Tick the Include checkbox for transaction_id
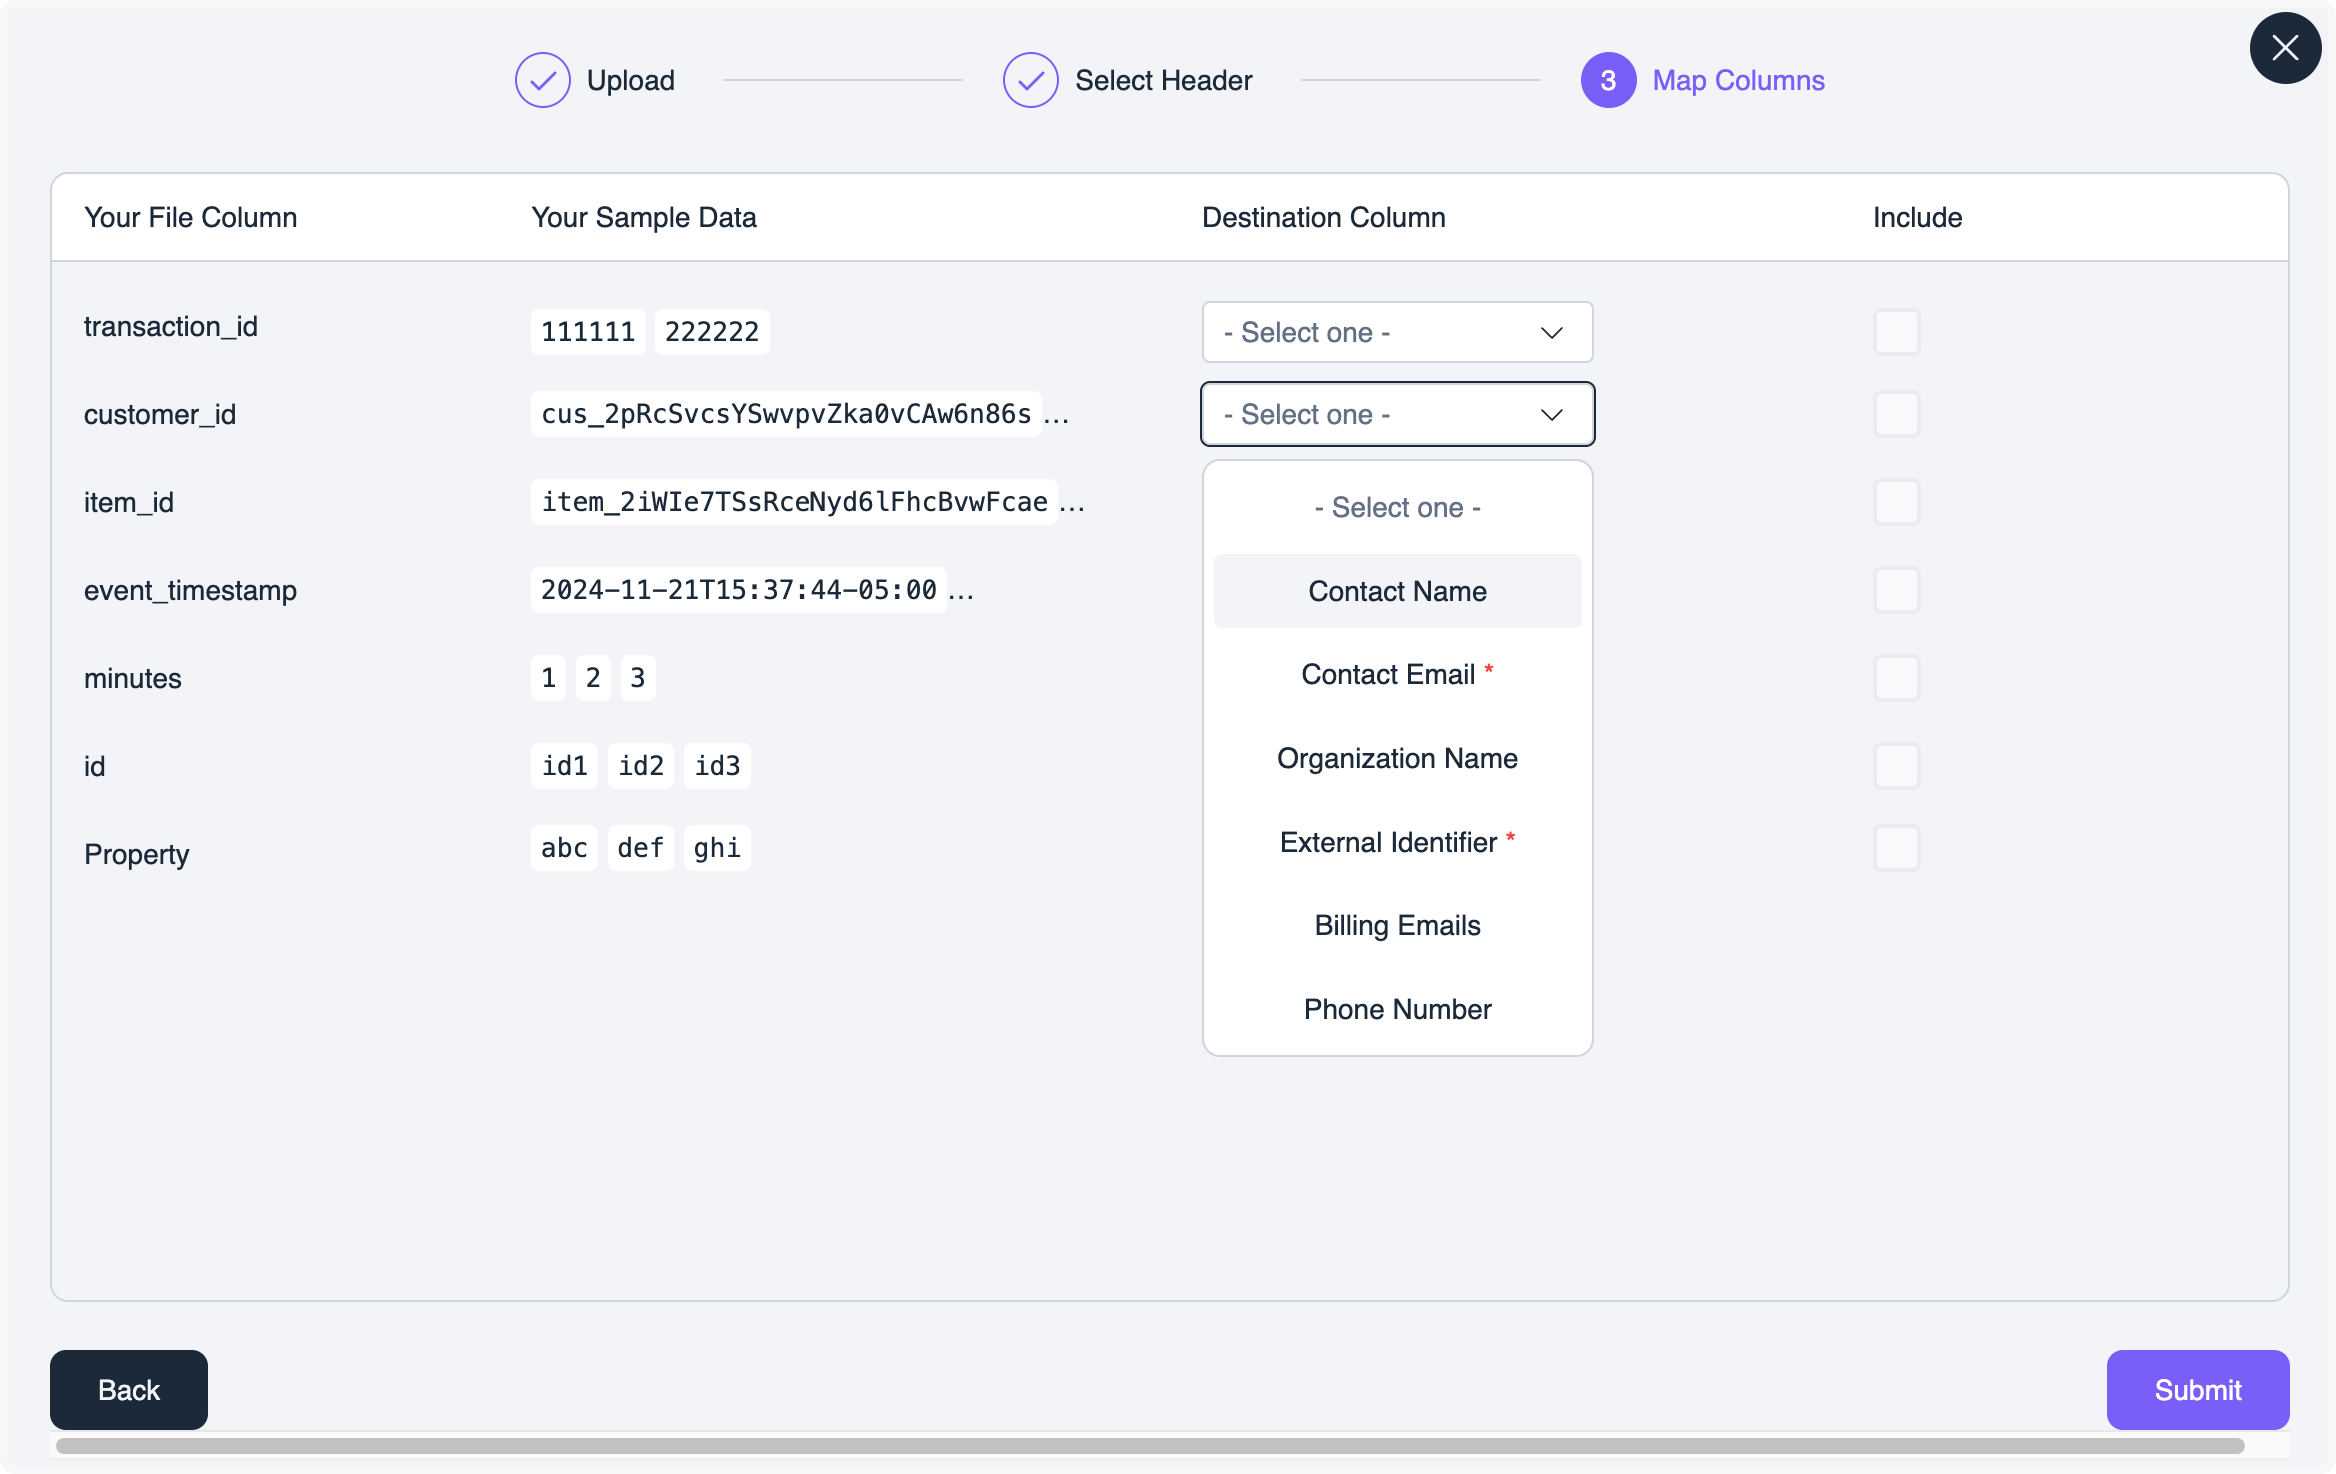The height and width of the screenshot is (1474, 2336). click(1896, 332)
